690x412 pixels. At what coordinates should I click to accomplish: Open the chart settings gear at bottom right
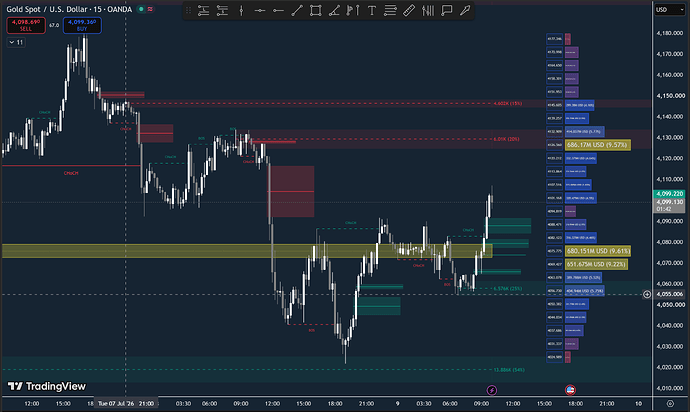(670, 403)
